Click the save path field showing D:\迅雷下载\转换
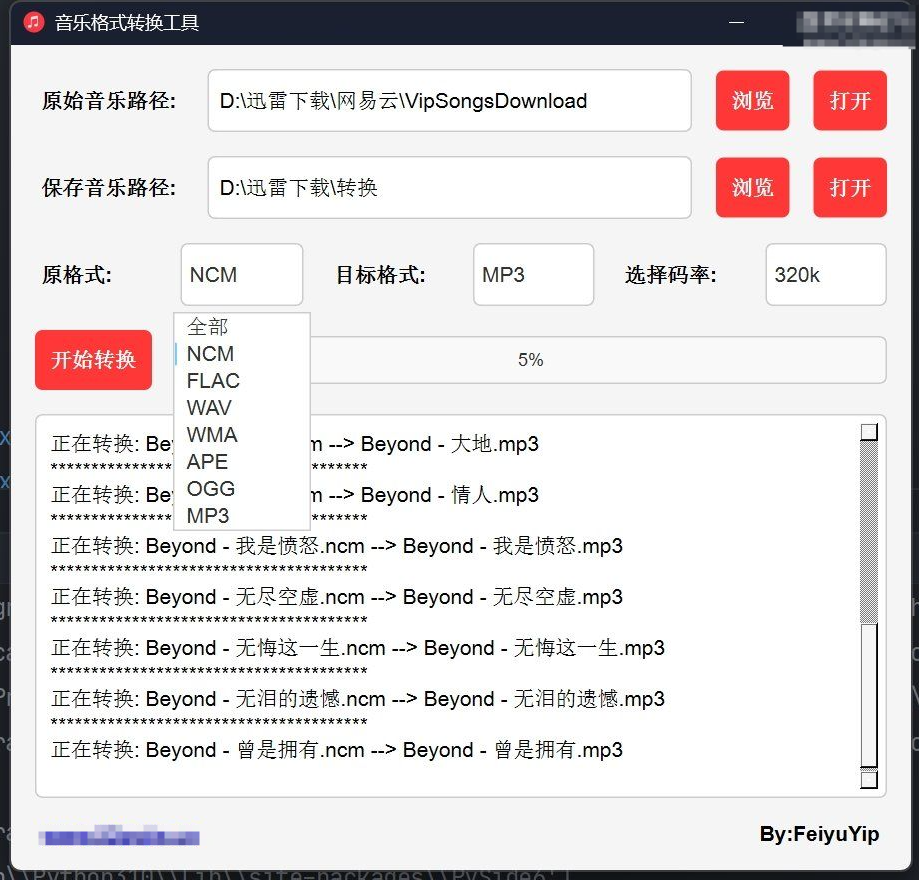This screenshot has width=919, height=880. click(x=448, y=187)
